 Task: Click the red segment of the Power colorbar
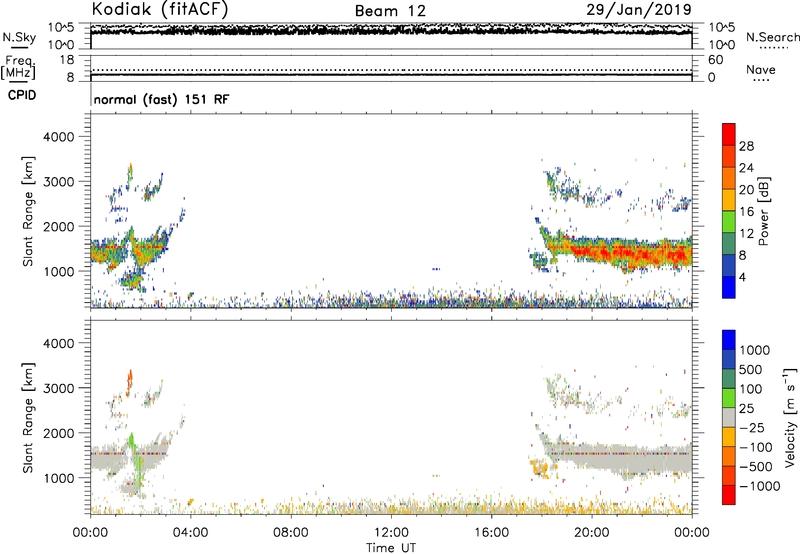(x=729, y=134)
